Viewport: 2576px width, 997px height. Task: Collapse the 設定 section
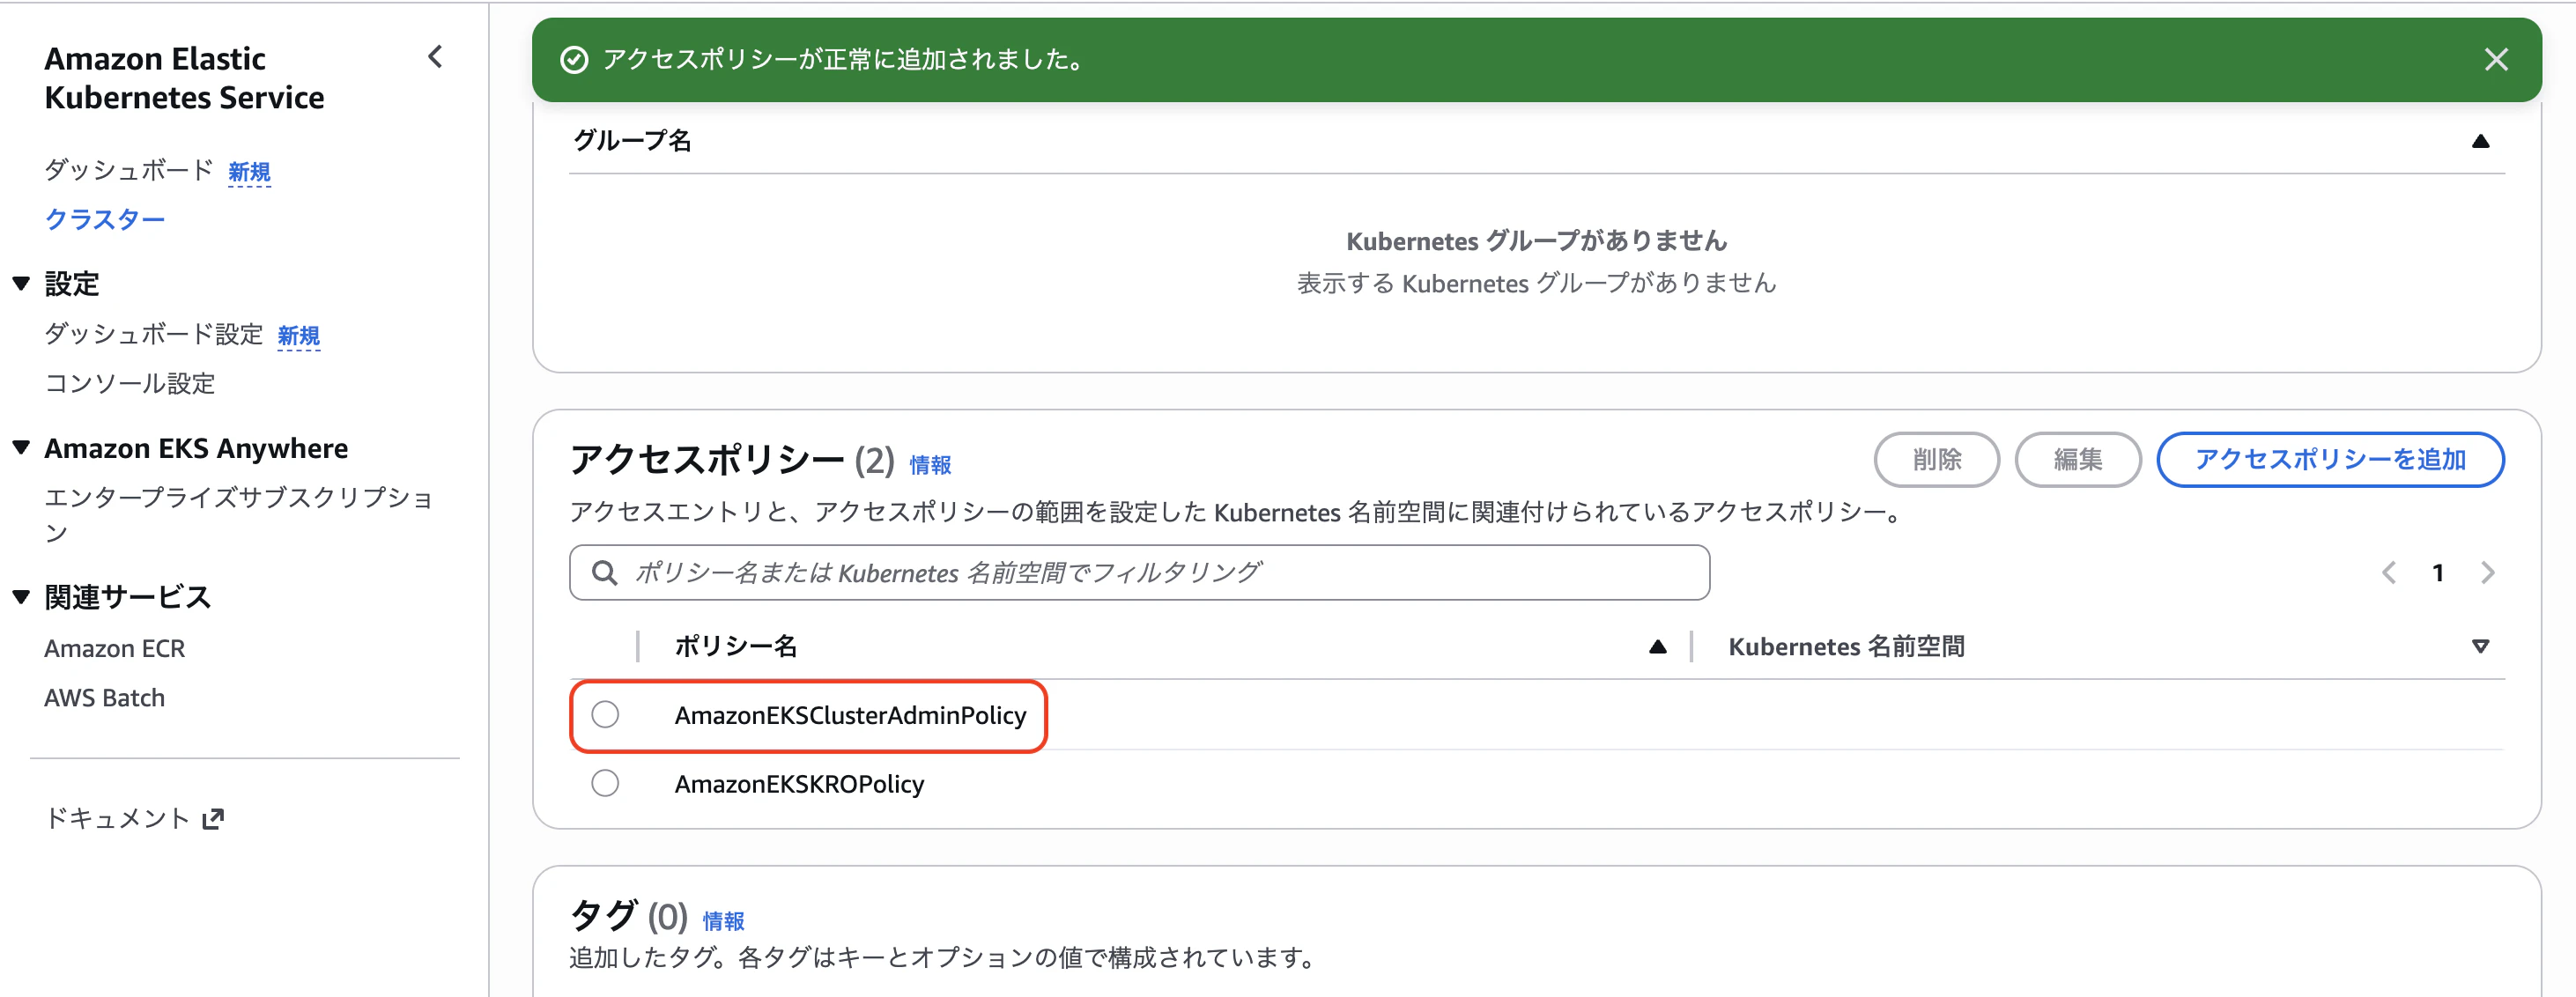point(20,284)
